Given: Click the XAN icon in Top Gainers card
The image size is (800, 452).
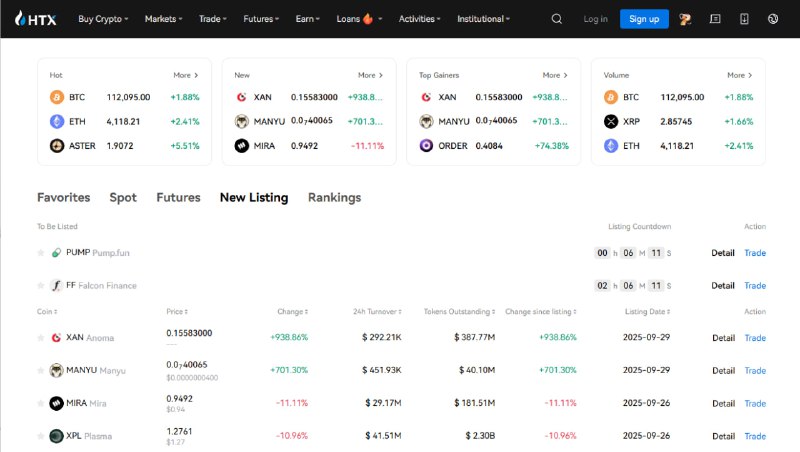Looking at the screenshot, I should click(426, 97).
